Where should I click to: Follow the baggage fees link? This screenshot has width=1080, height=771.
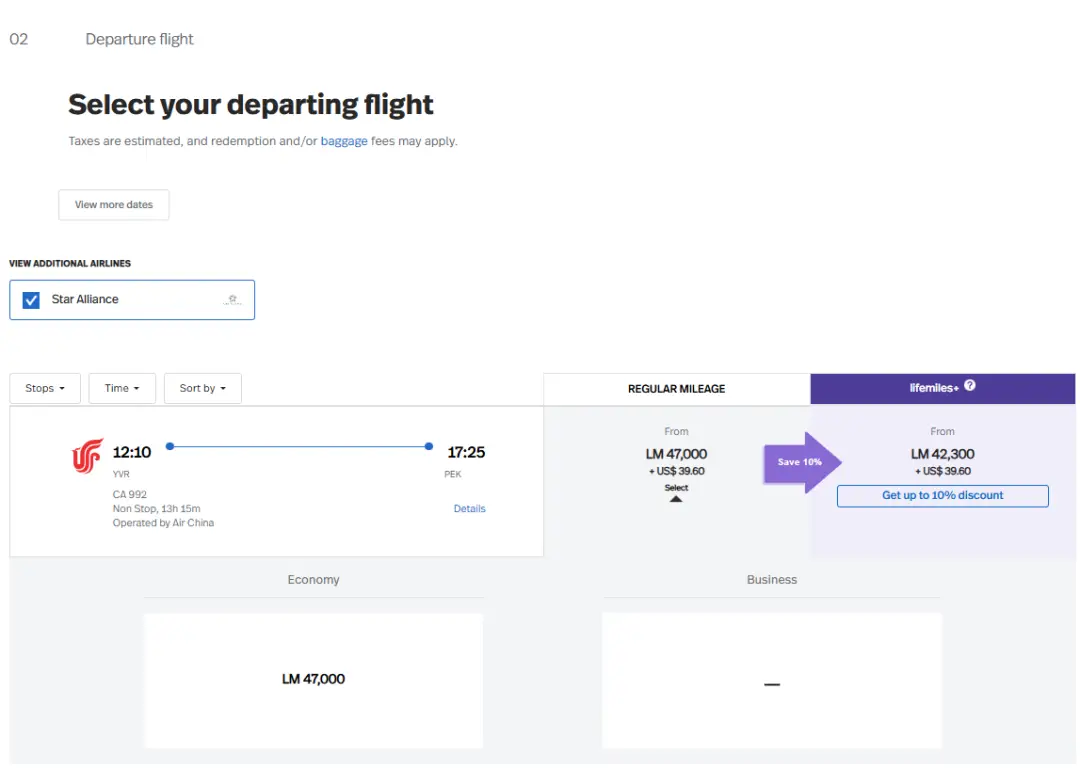click(344, 141)
